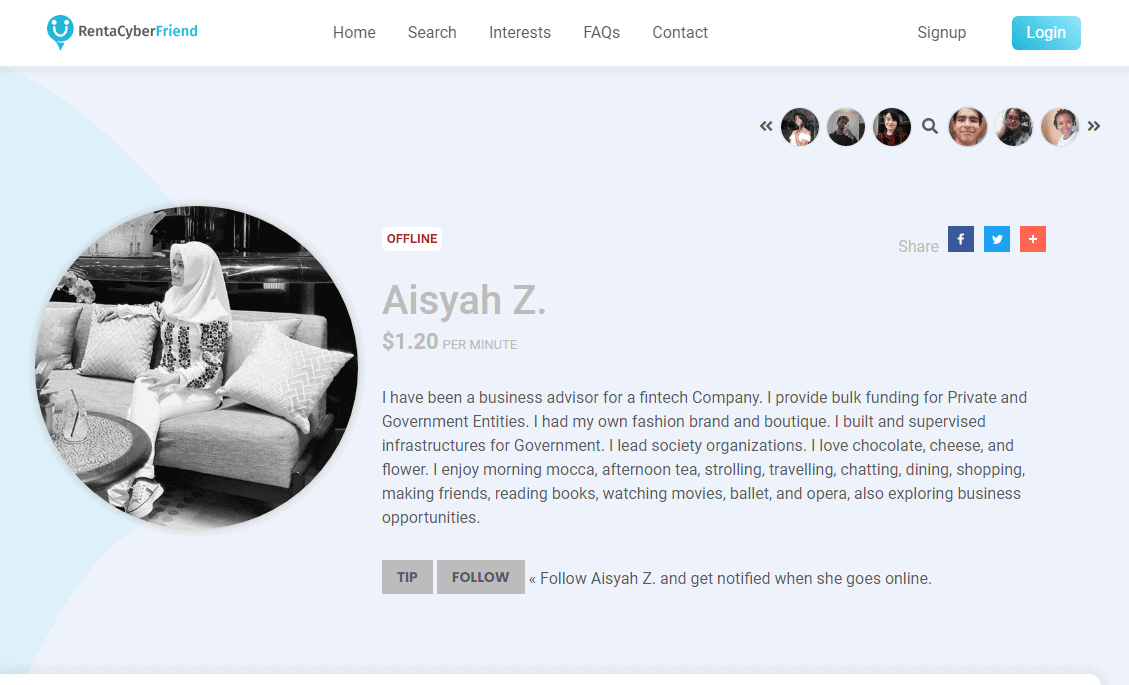Click the OFFLINE status badge
The height and width of the screenshot is (685, 1129).
(412, 238)
